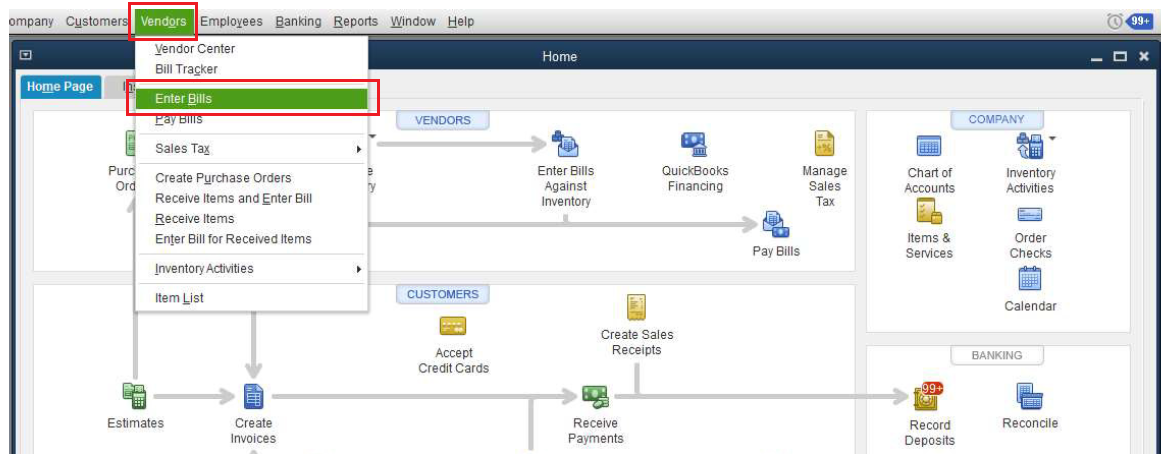Screen dimensions: 1162x454
Task: Open Items & Services icon
Action: click(929, 213)
